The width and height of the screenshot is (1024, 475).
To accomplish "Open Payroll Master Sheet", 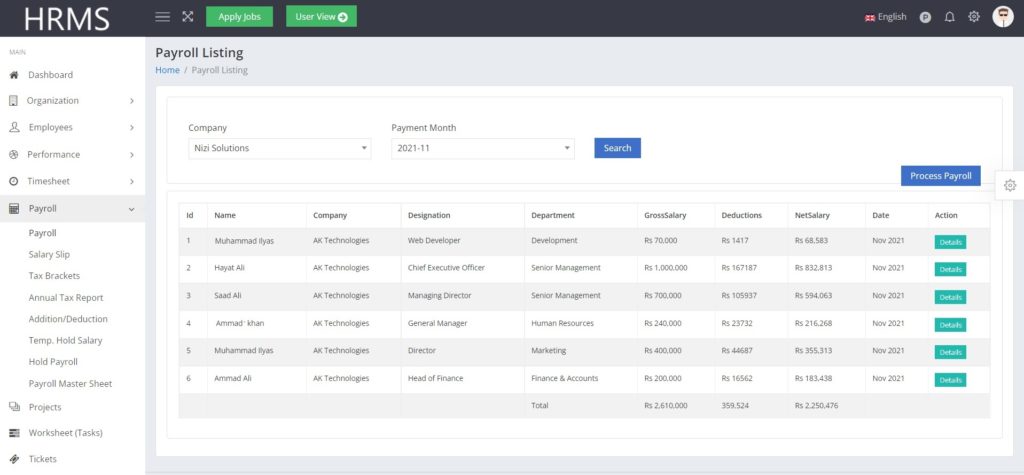I will click(x=71, y=384).
